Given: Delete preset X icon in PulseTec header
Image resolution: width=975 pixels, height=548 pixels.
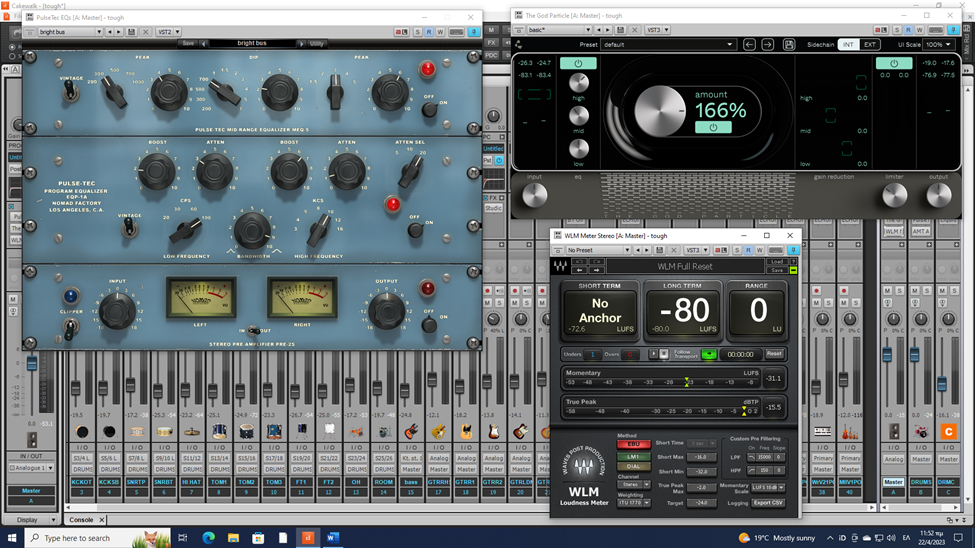Looking at the screenshot, I should click(x=146, y=32).
